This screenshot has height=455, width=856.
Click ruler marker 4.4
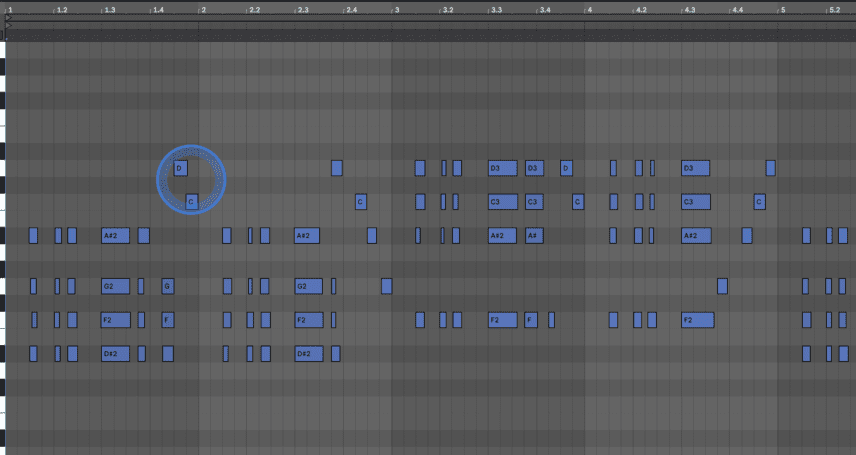(x=738, y=10)
